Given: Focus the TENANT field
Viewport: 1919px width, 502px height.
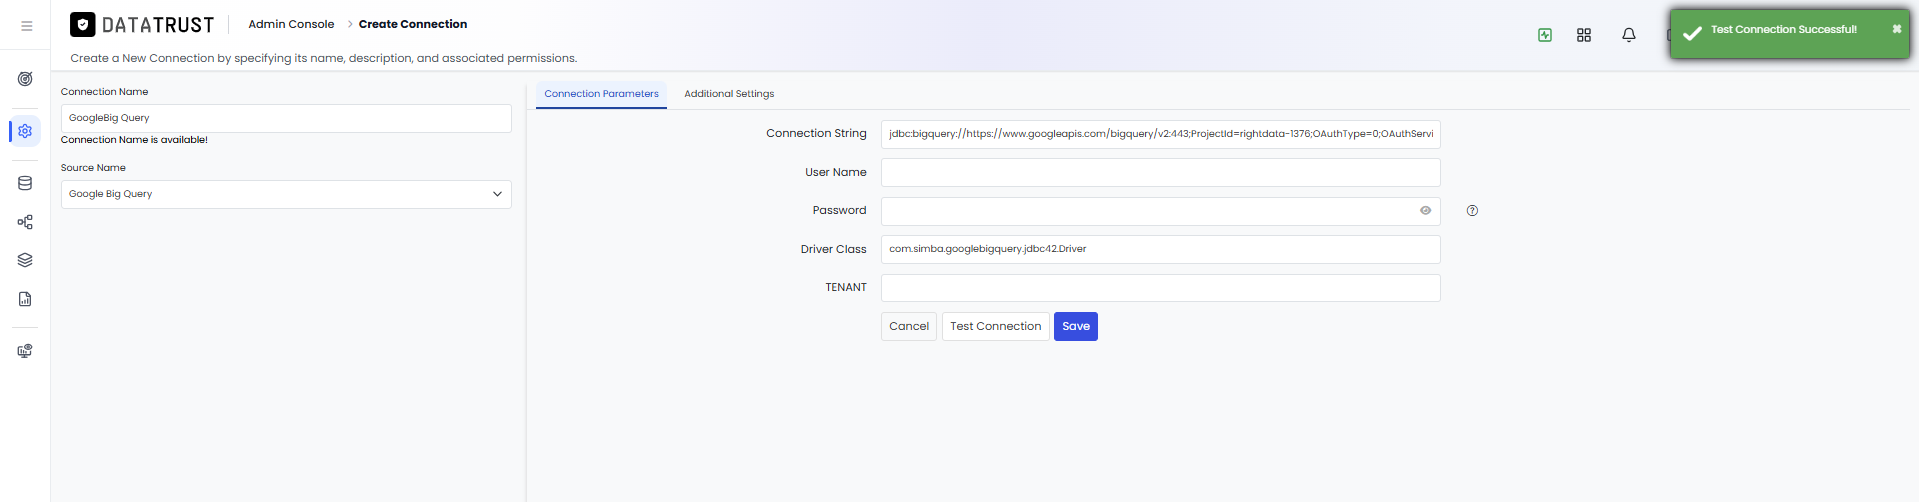Looking at the screenshot, I should click(x=1160, y=288).
